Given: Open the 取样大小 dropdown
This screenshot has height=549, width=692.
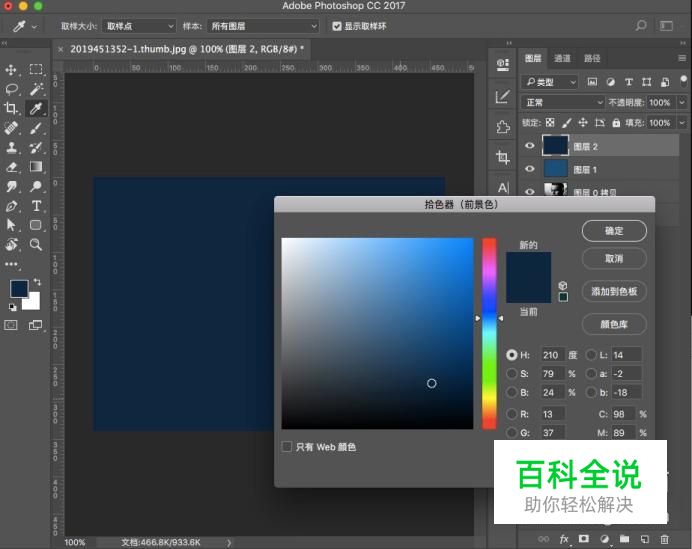Looking at the screenshot, I should tap(139, 26).
